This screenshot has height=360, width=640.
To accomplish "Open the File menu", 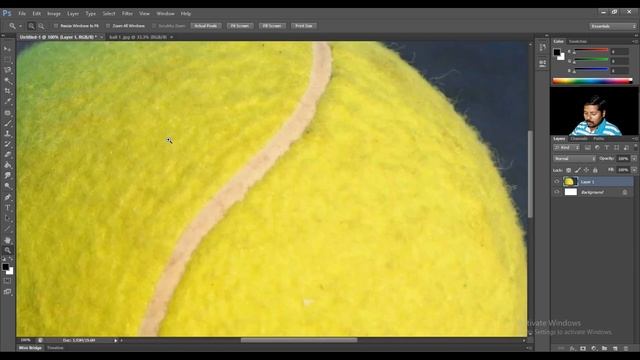I will (22, 13).
